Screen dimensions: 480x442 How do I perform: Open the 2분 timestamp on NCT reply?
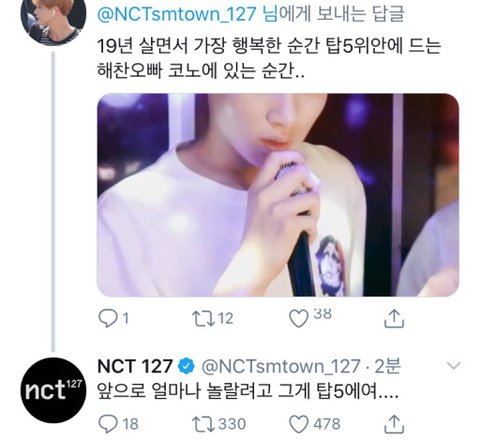click(x=387, y=366)
